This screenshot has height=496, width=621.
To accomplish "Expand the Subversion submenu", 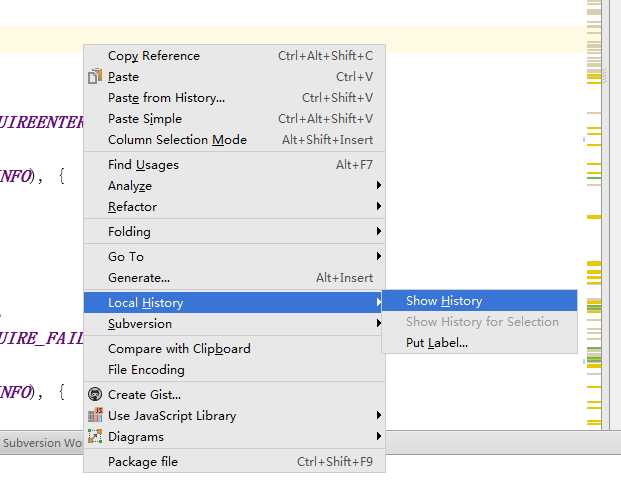I will tap(234, 324).
